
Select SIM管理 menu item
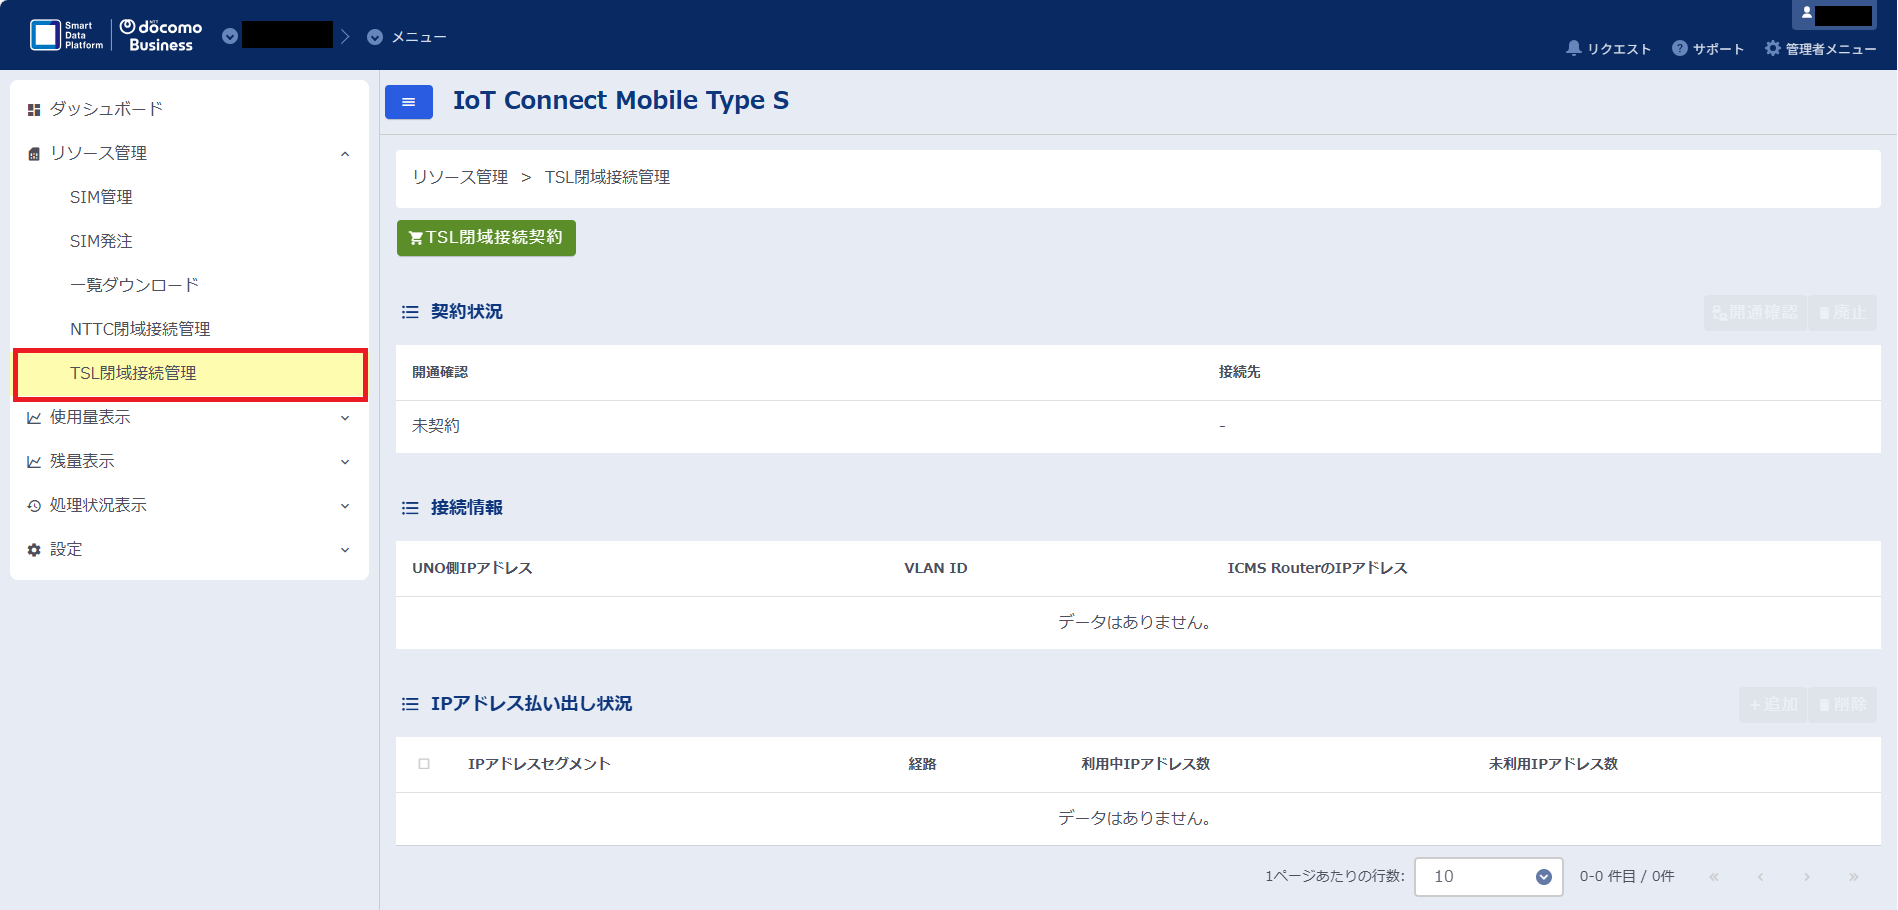[x=189, y=197]
